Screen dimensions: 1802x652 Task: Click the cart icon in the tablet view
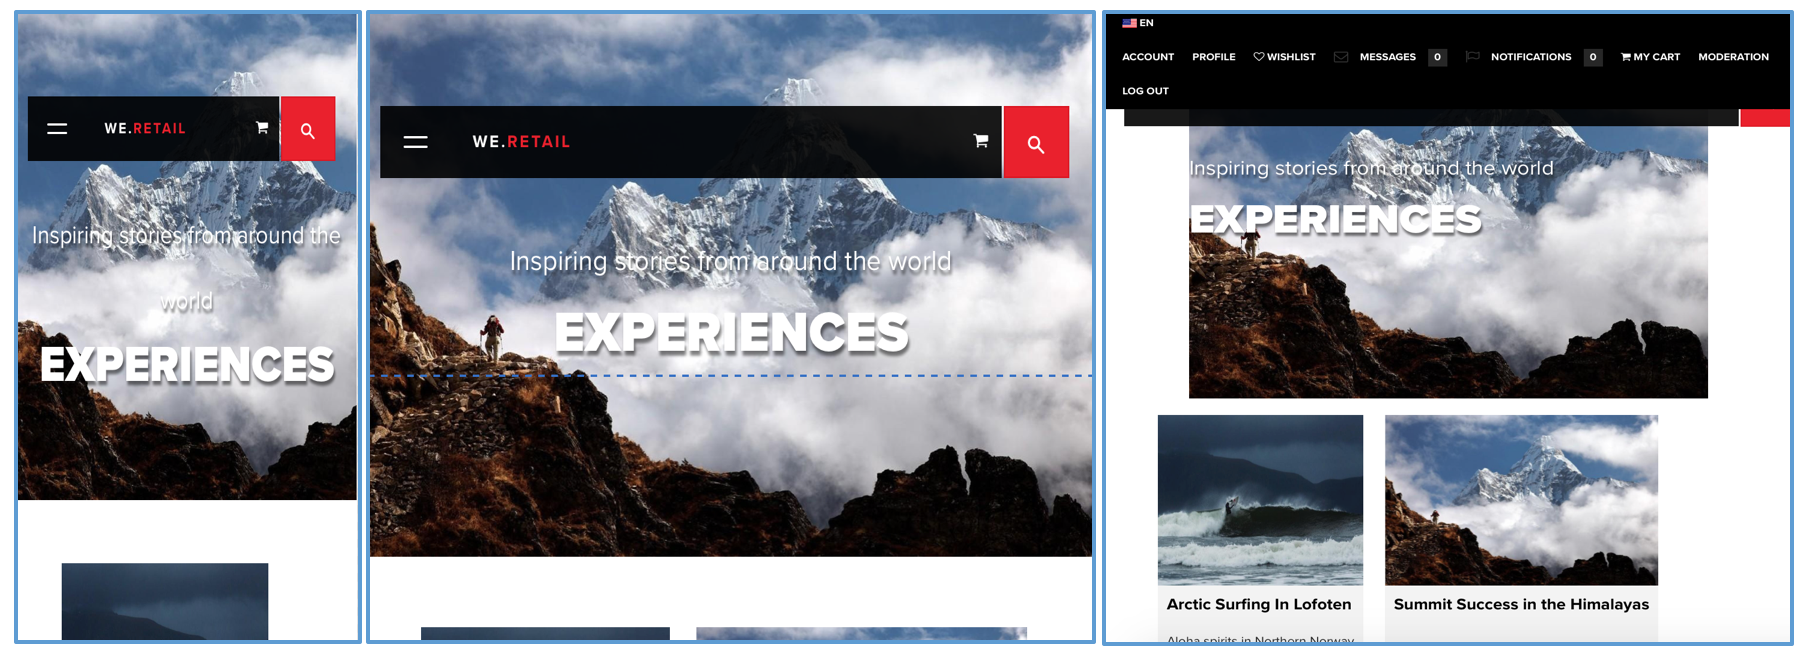click(x=981, y=141)
